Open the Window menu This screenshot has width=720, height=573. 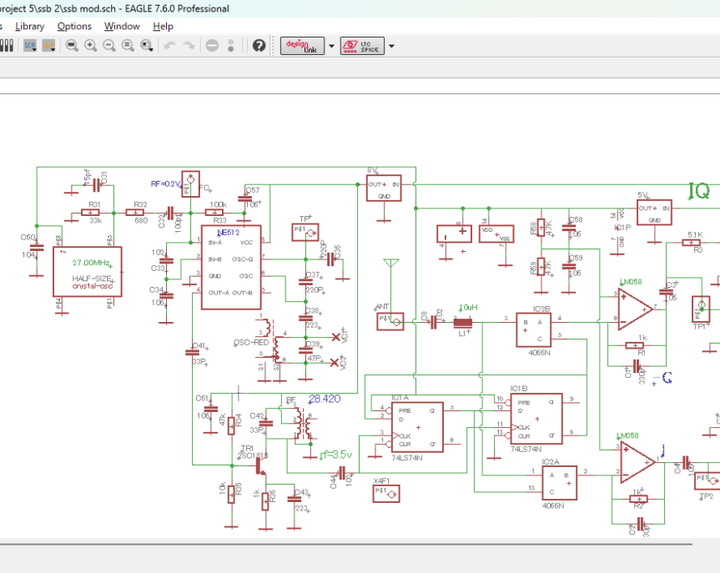tap(122, 26)
